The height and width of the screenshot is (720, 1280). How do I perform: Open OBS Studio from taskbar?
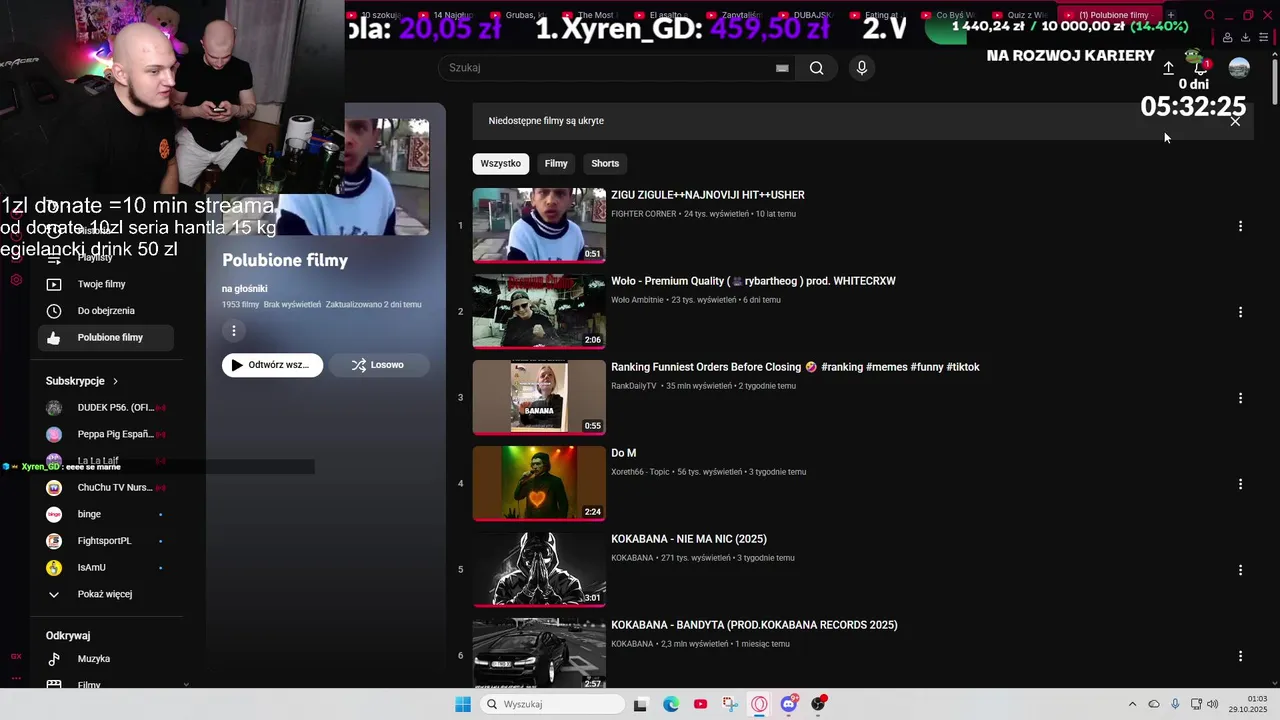click(819, 704)
